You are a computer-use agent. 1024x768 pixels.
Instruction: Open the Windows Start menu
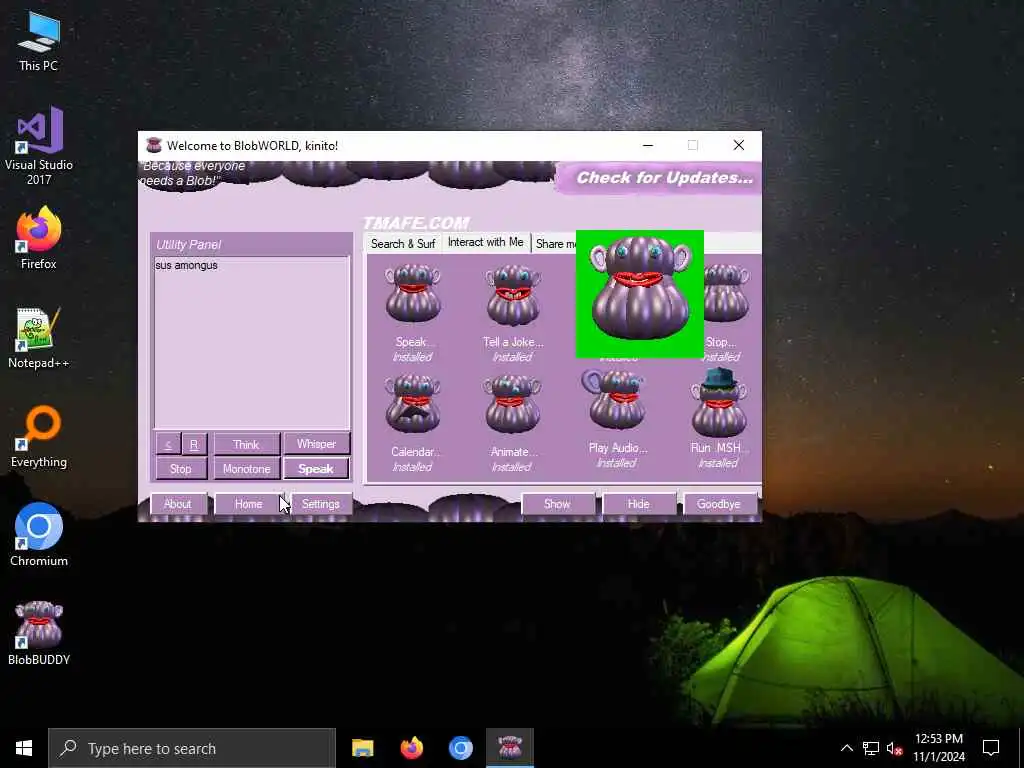(x=24, y=748)
